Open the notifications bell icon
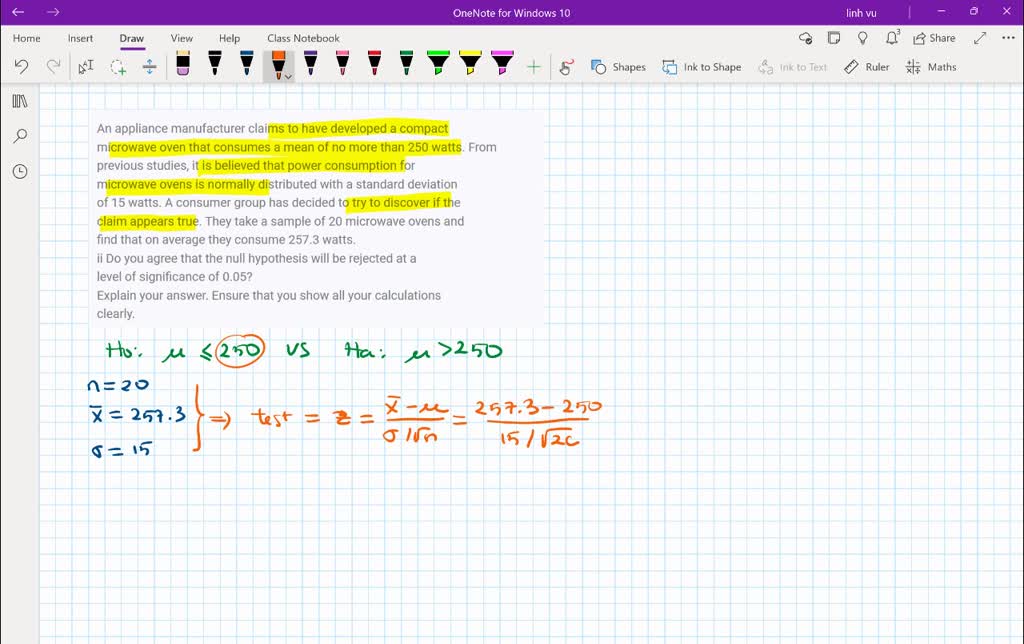The image size is (1024, 644). [x=892, y=38]
